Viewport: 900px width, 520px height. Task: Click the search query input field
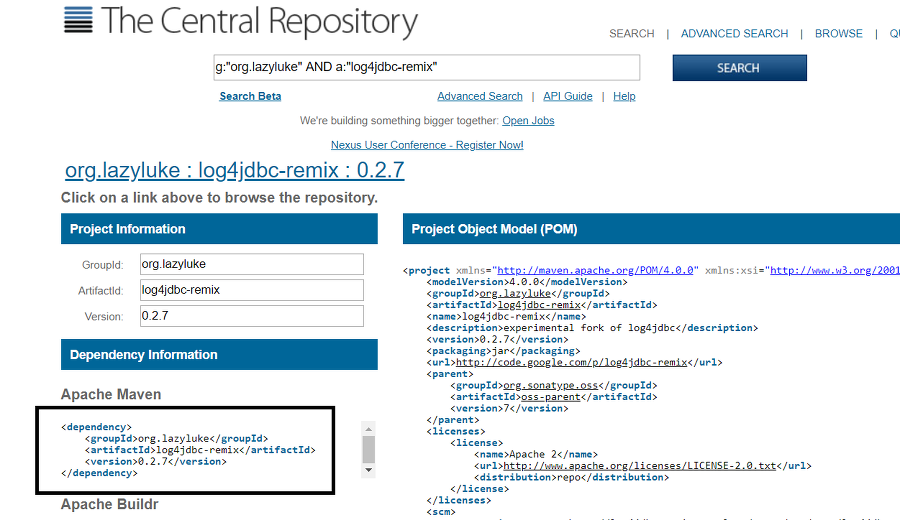pos(426,67)
